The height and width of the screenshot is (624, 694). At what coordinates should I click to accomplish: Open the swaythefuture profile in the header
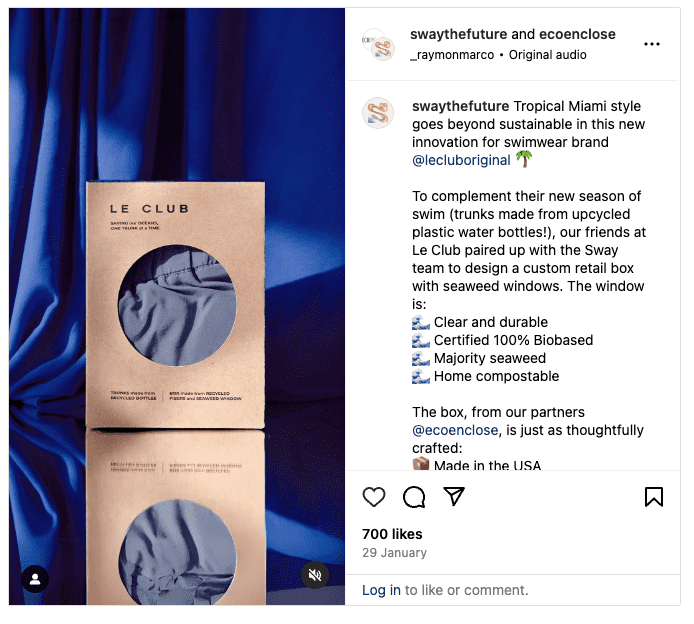(459, 34)
